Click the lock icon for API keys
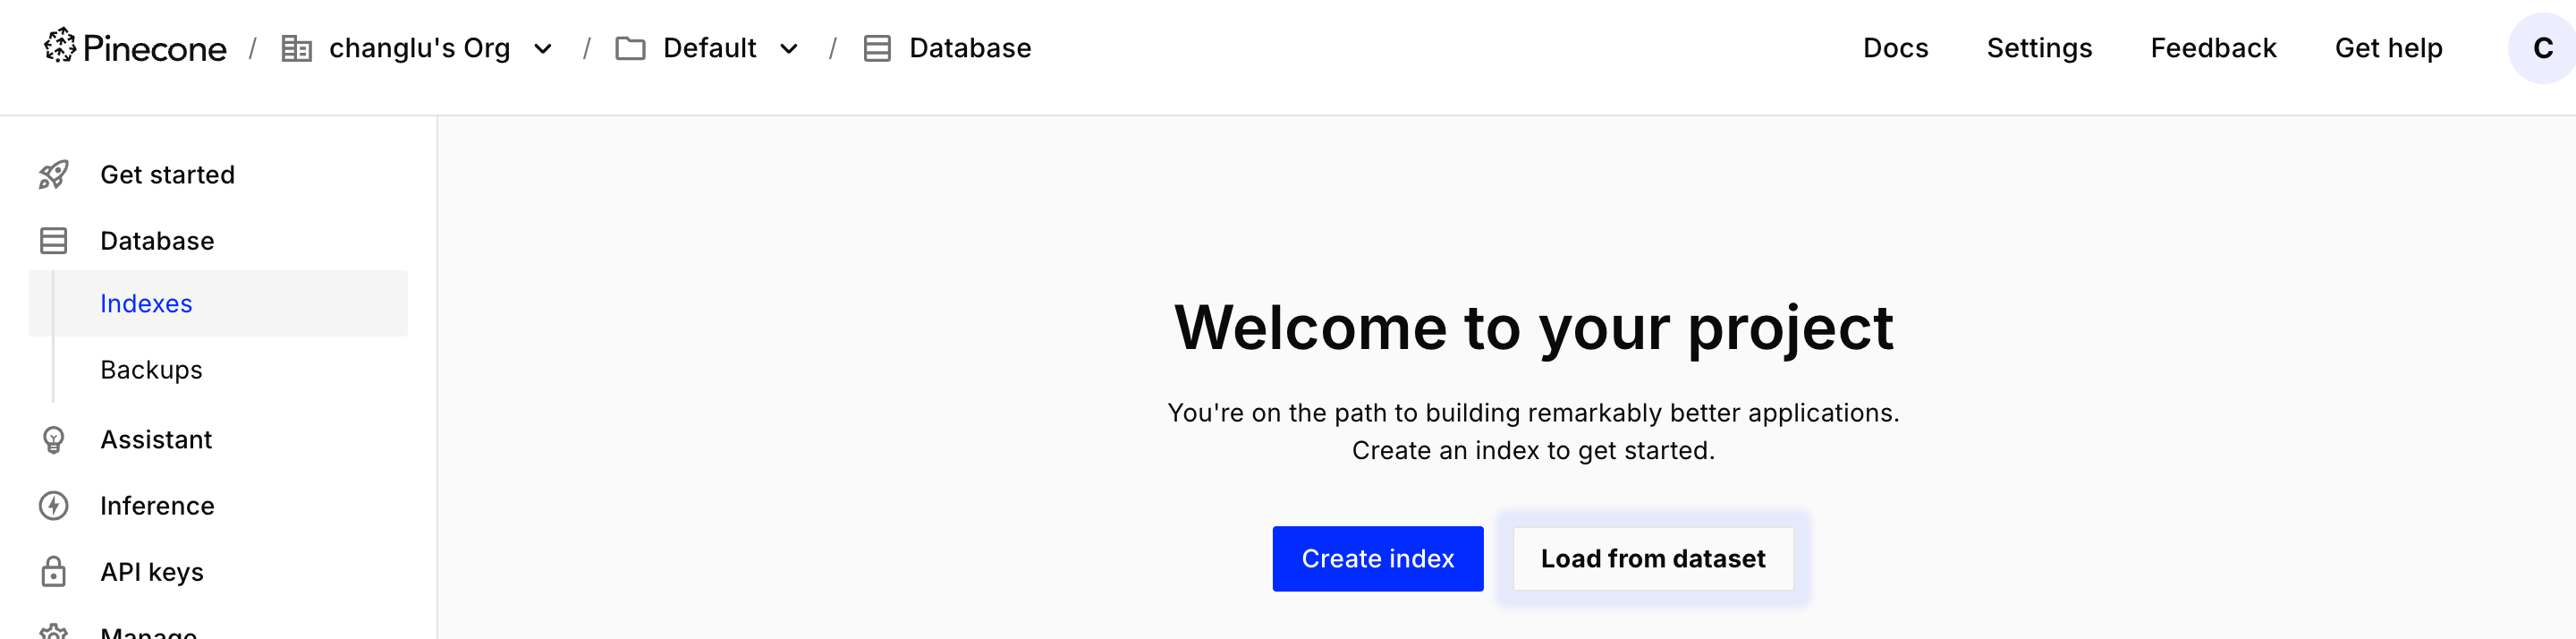This screenshot has width=2576, height=639. tap(53, 571)
